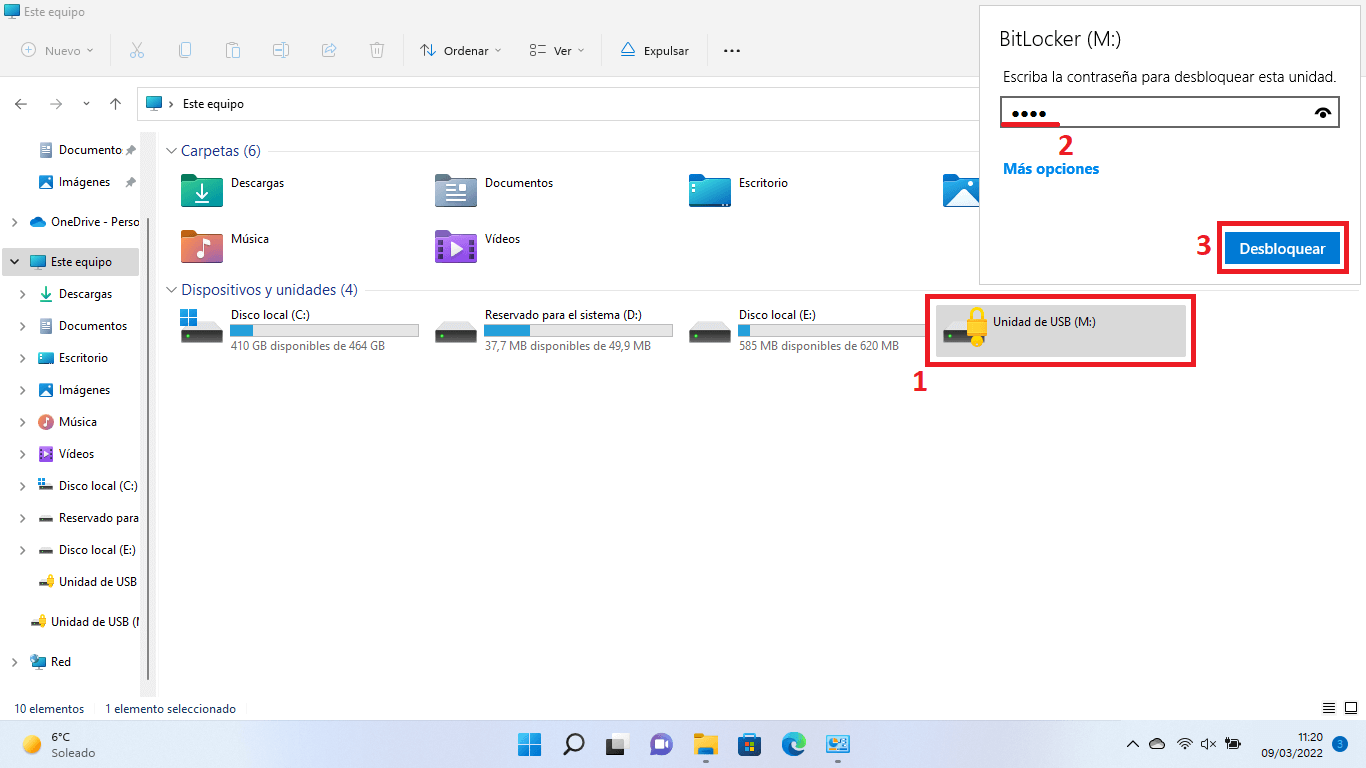Click the BitLocker password field
Image resolution: width=1366 pixels, height=768 pixels.
tap(1169, 112)
